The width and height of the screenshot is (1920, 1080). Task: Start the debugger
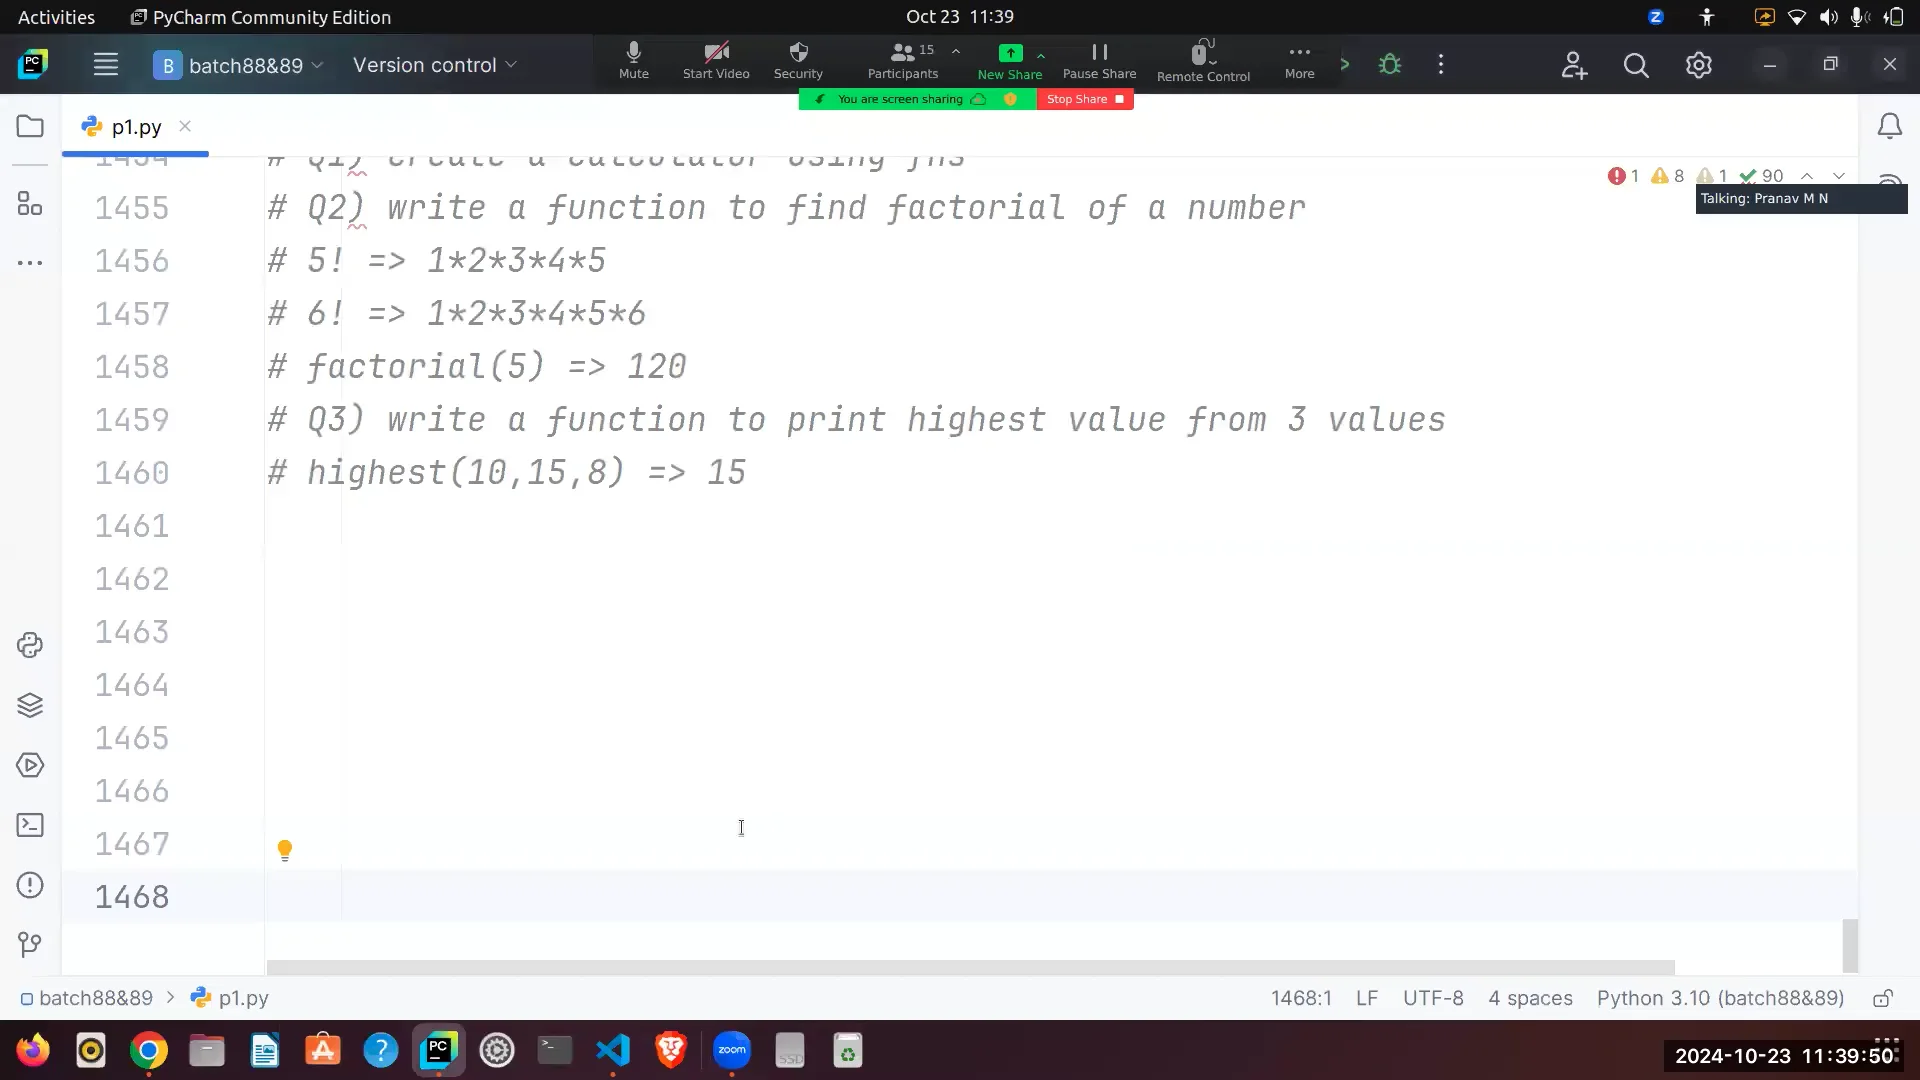click(x=1390, y=63)
